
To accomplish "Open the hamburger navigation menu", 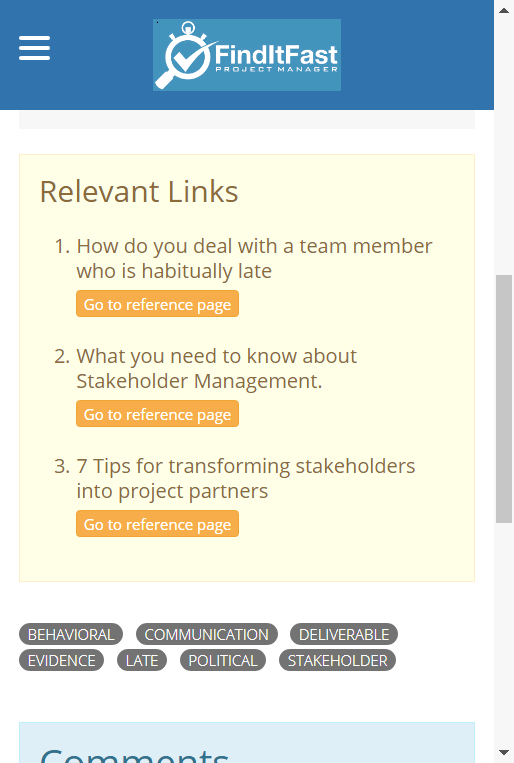I will pyautogui.click(x=35, y=48).
